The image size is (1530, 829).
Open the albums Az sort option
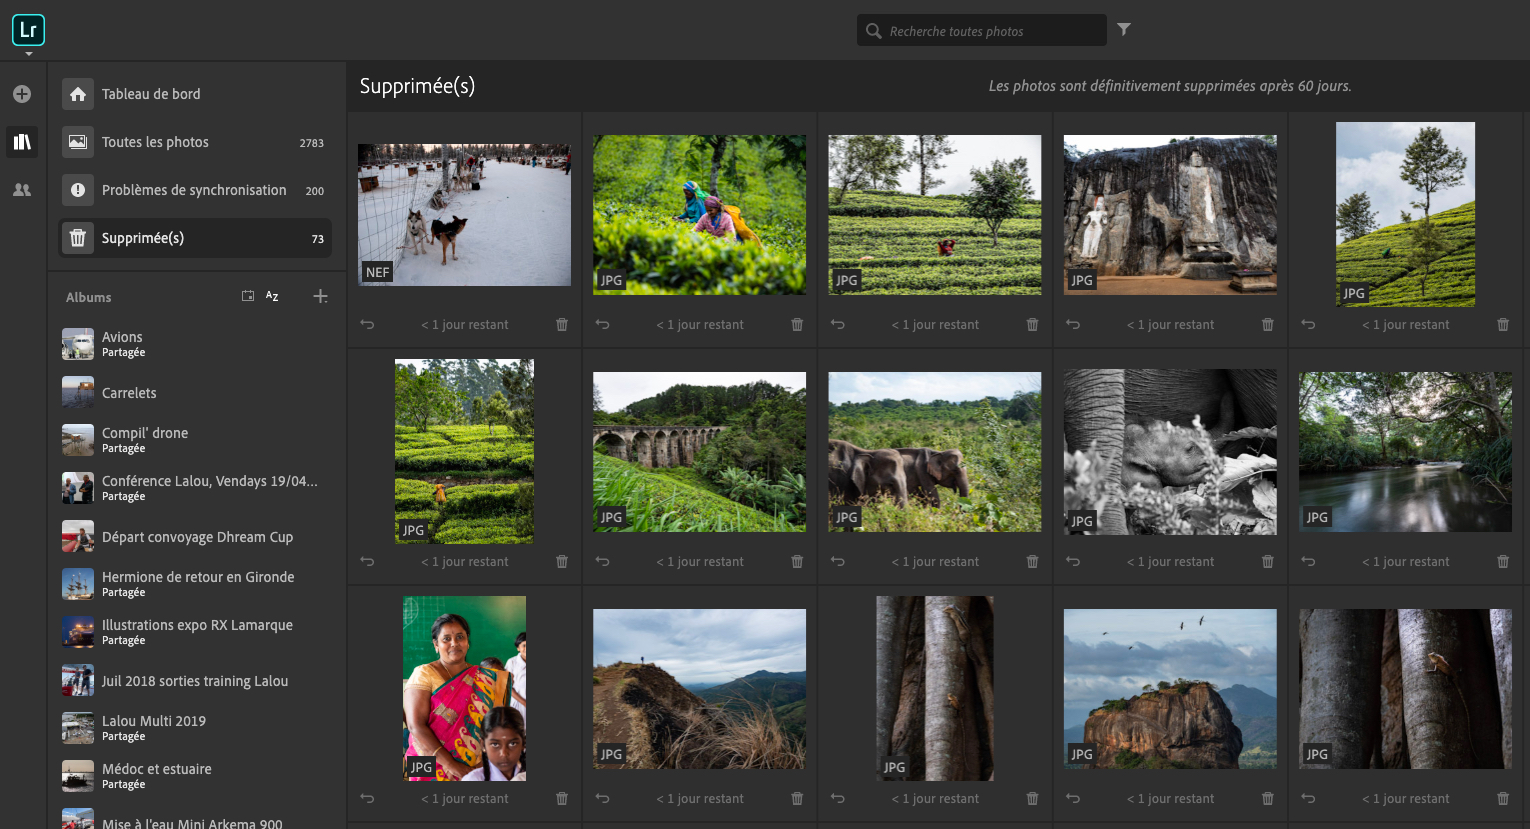point(272,296)
